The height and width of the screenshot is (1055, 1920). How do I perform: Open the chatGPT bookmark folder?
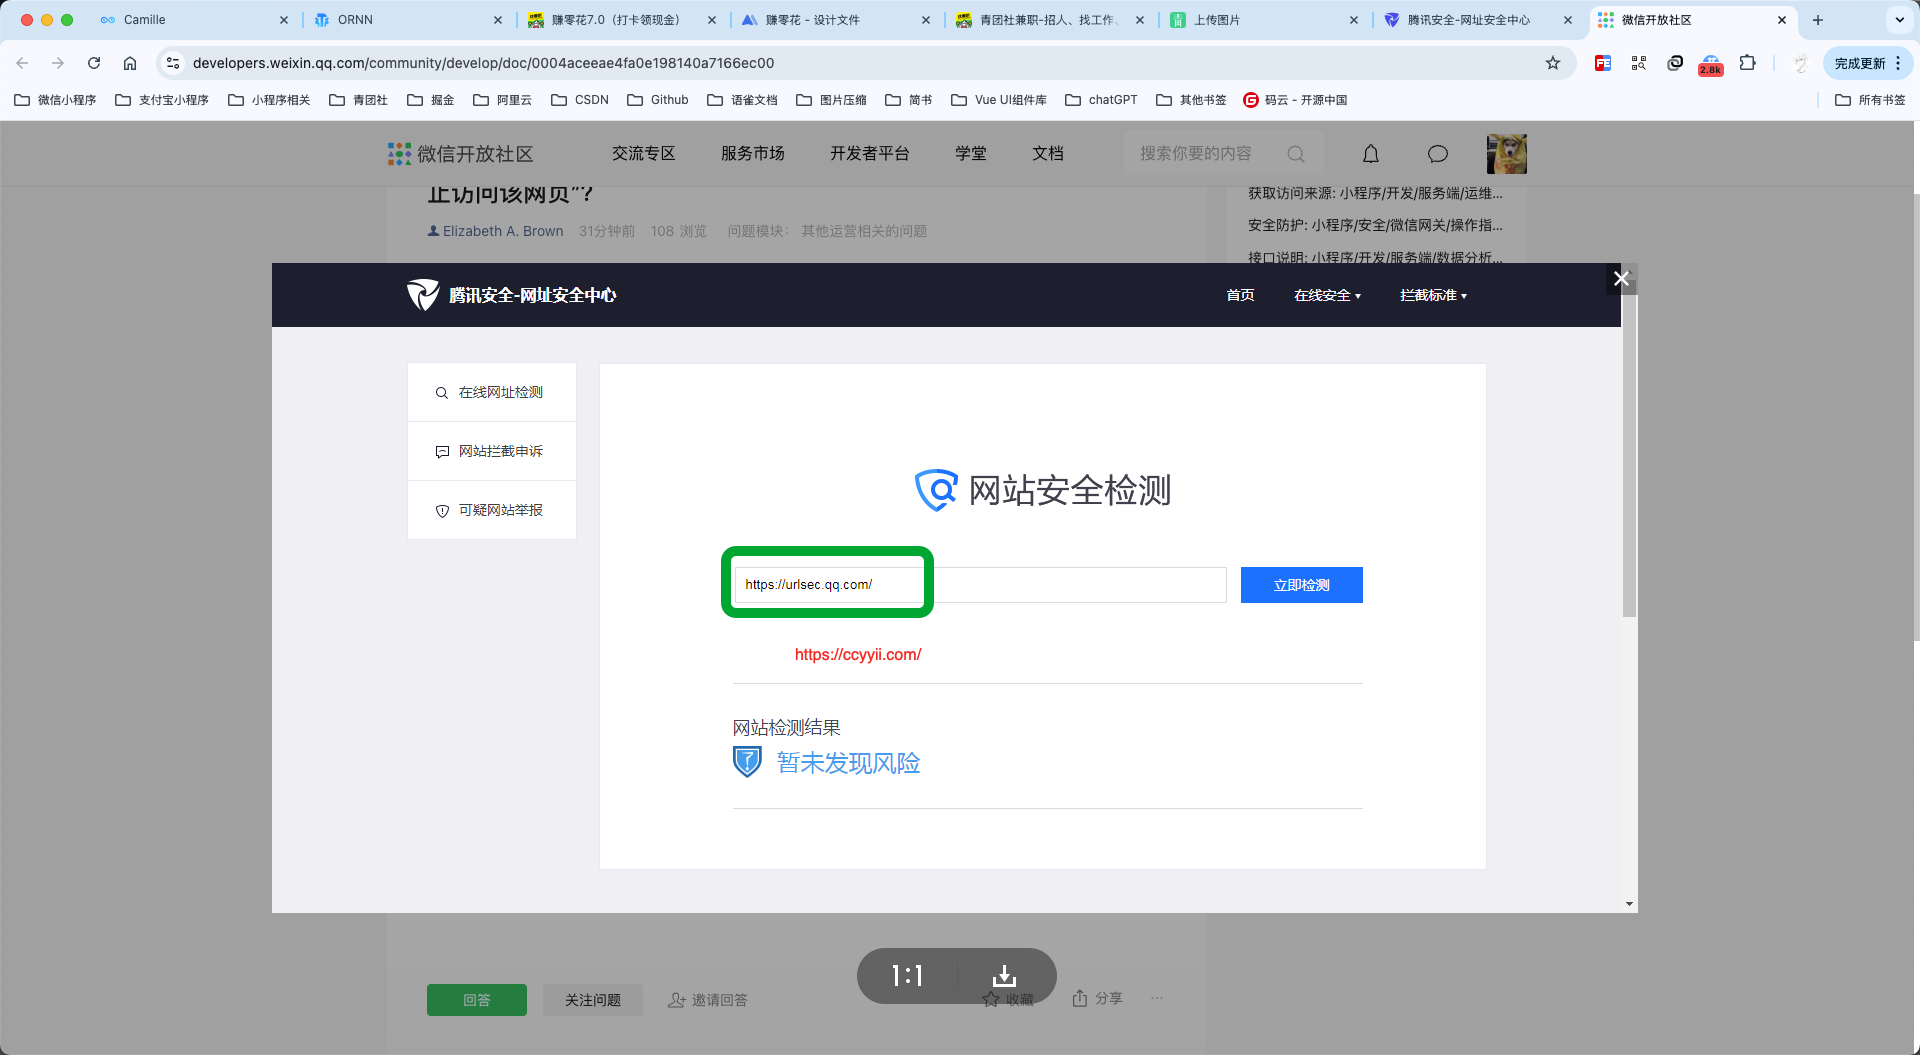pyautogui.click(x=1101, y=100)
